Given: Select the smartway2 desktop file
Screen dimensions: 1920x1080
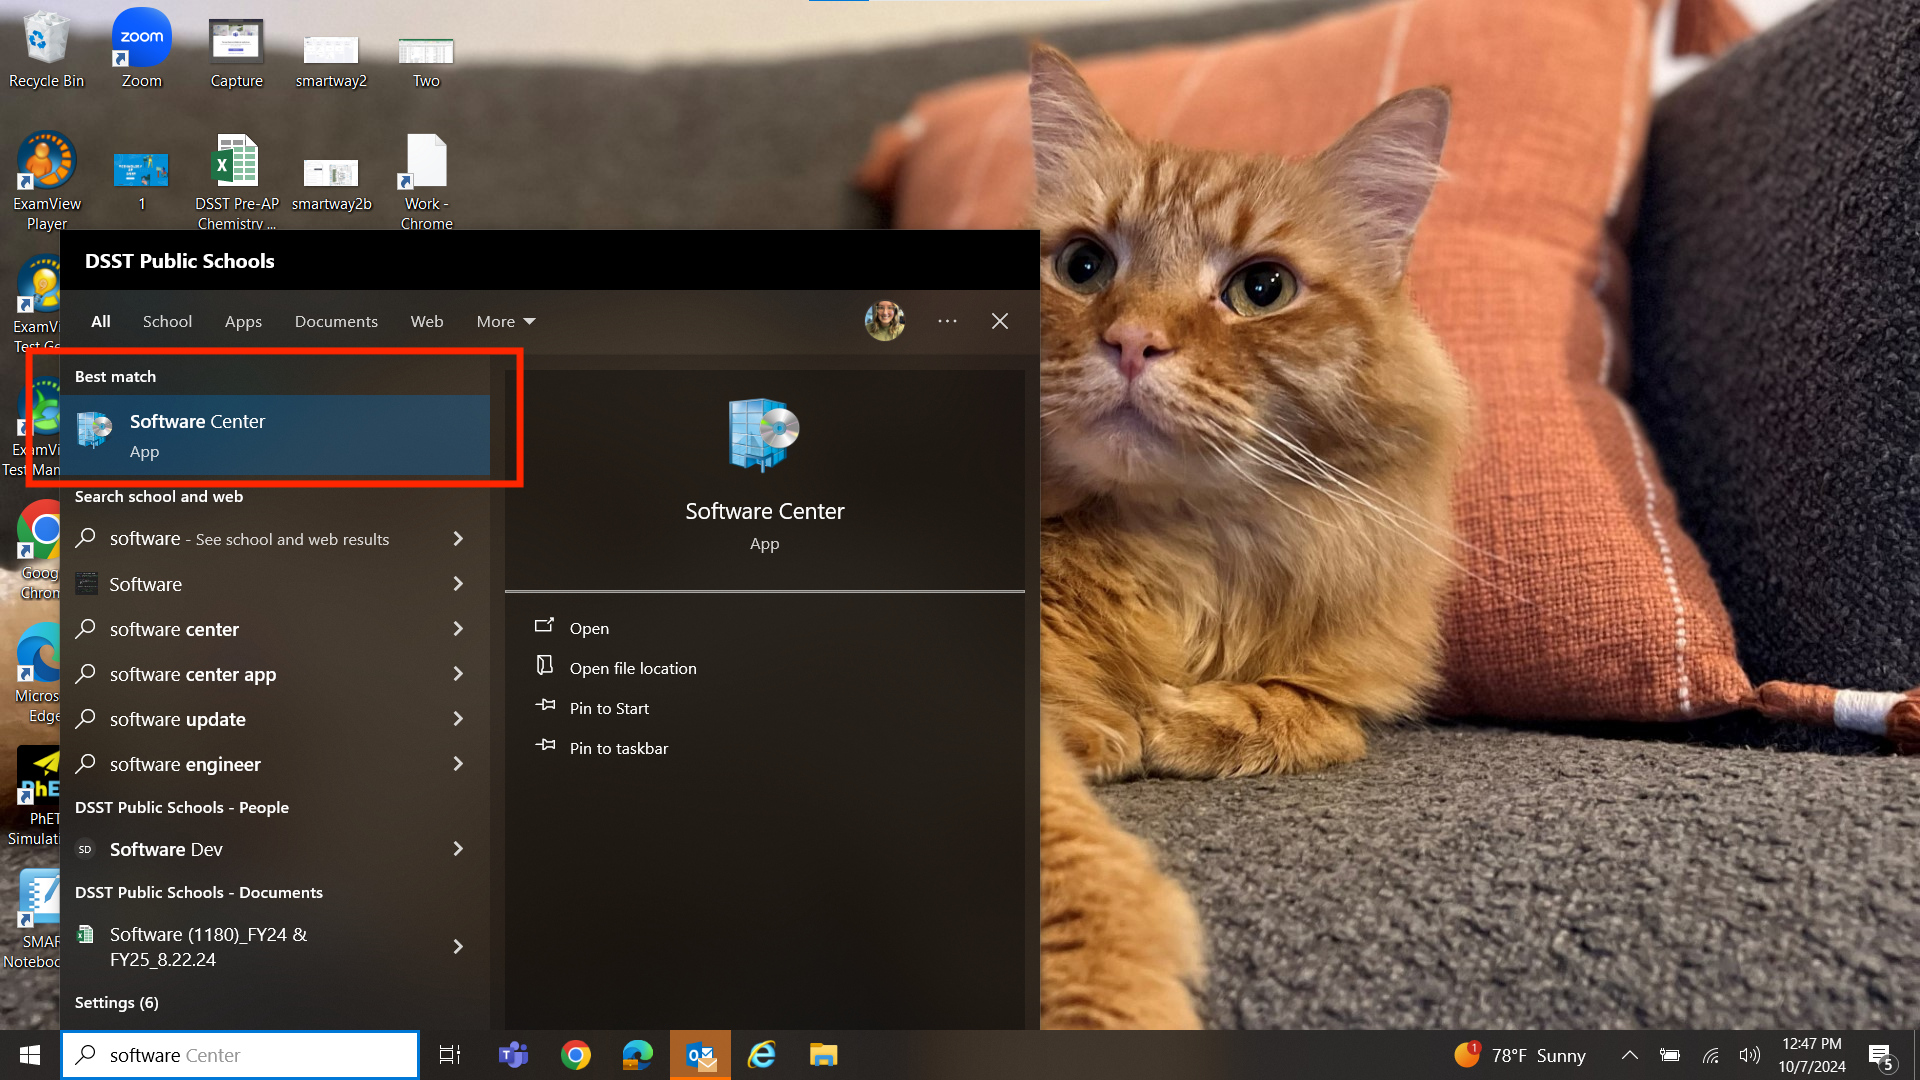Looking at the screenshot, I should 331,60.
